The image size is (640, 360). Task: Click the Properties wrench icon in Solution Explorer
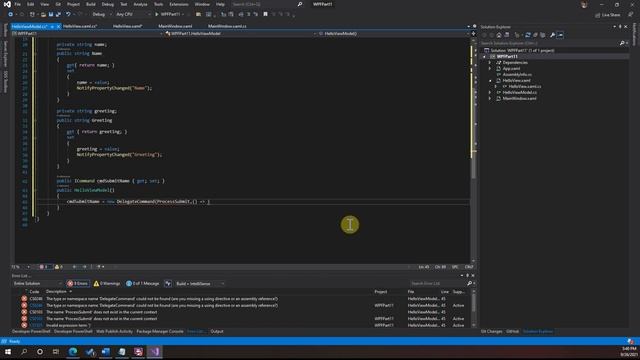click(552, 35)
